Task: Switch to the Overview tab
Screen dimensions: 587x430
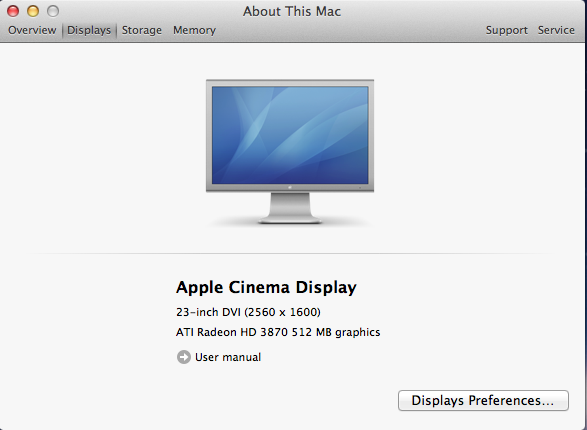Action: click(x=32, y=30)
